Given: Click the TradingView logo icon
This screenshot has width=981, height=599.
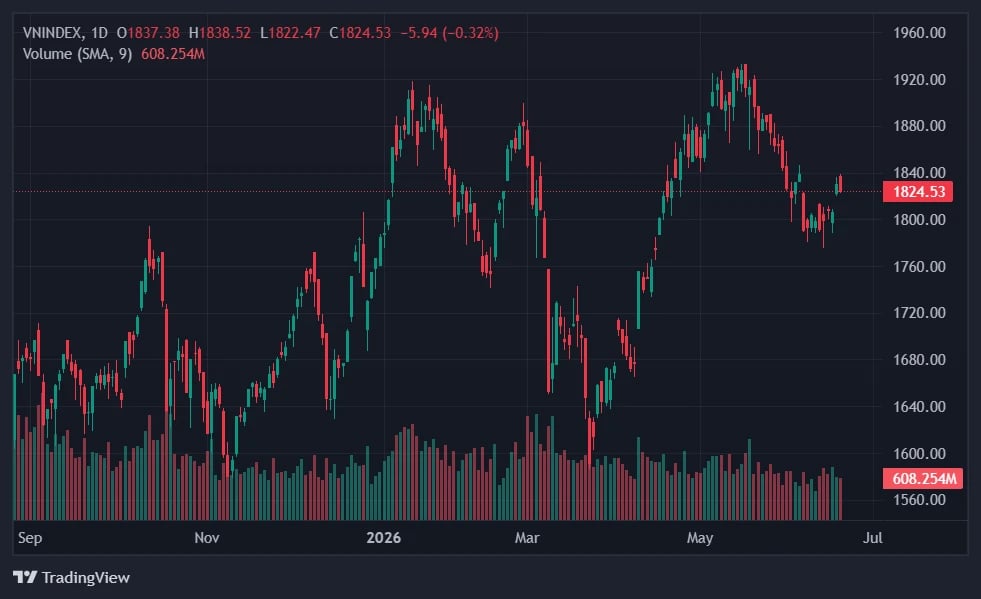Looking at the screenshot, I should click(x=25, y=576).
